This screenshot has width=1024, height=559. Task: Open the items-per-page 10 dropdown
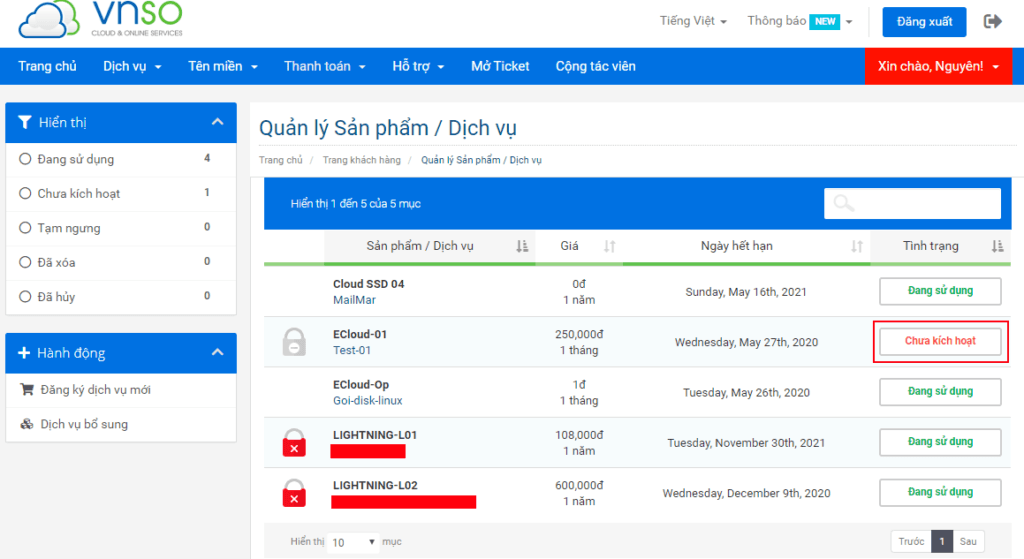point(353,542)
